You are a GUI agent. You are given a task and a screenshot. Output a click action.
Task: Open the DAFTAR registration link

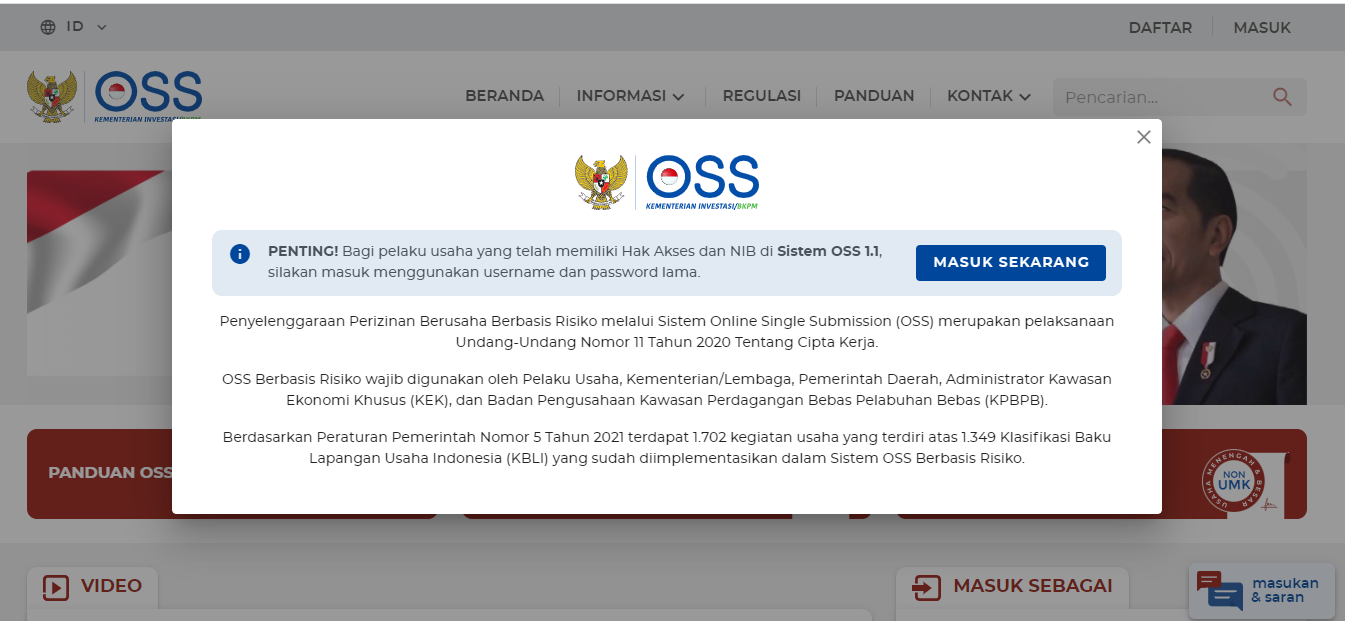coord(1160,28)
